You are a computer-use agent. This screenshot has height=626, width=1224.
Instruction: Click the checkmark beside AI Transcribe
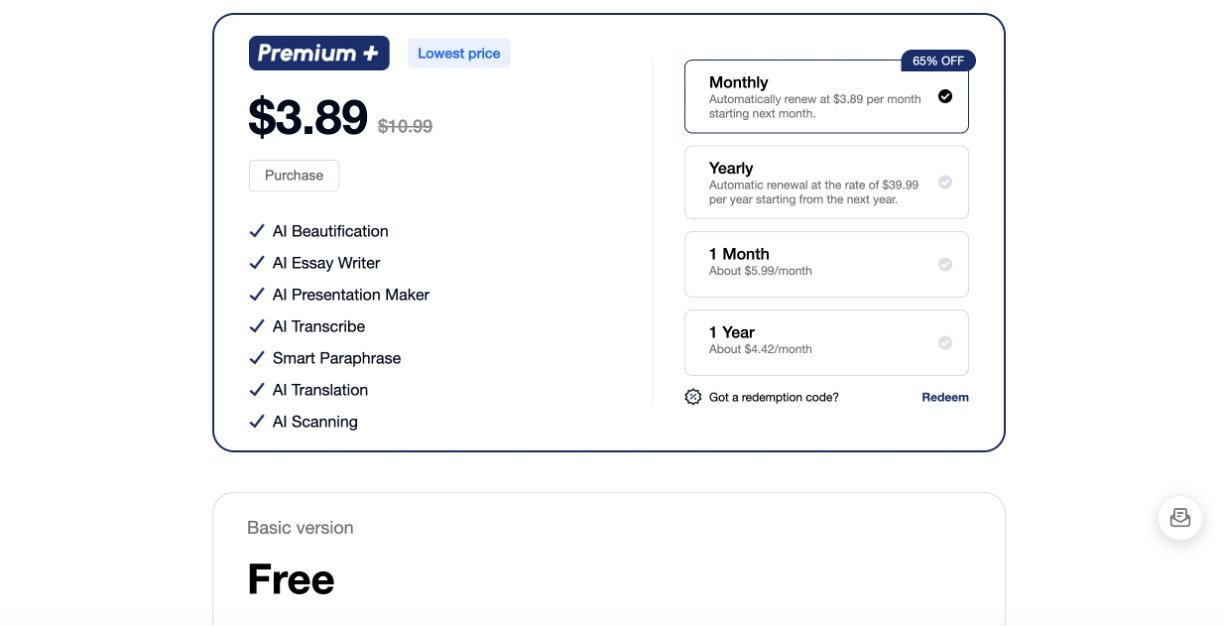(x=257, y=326)
